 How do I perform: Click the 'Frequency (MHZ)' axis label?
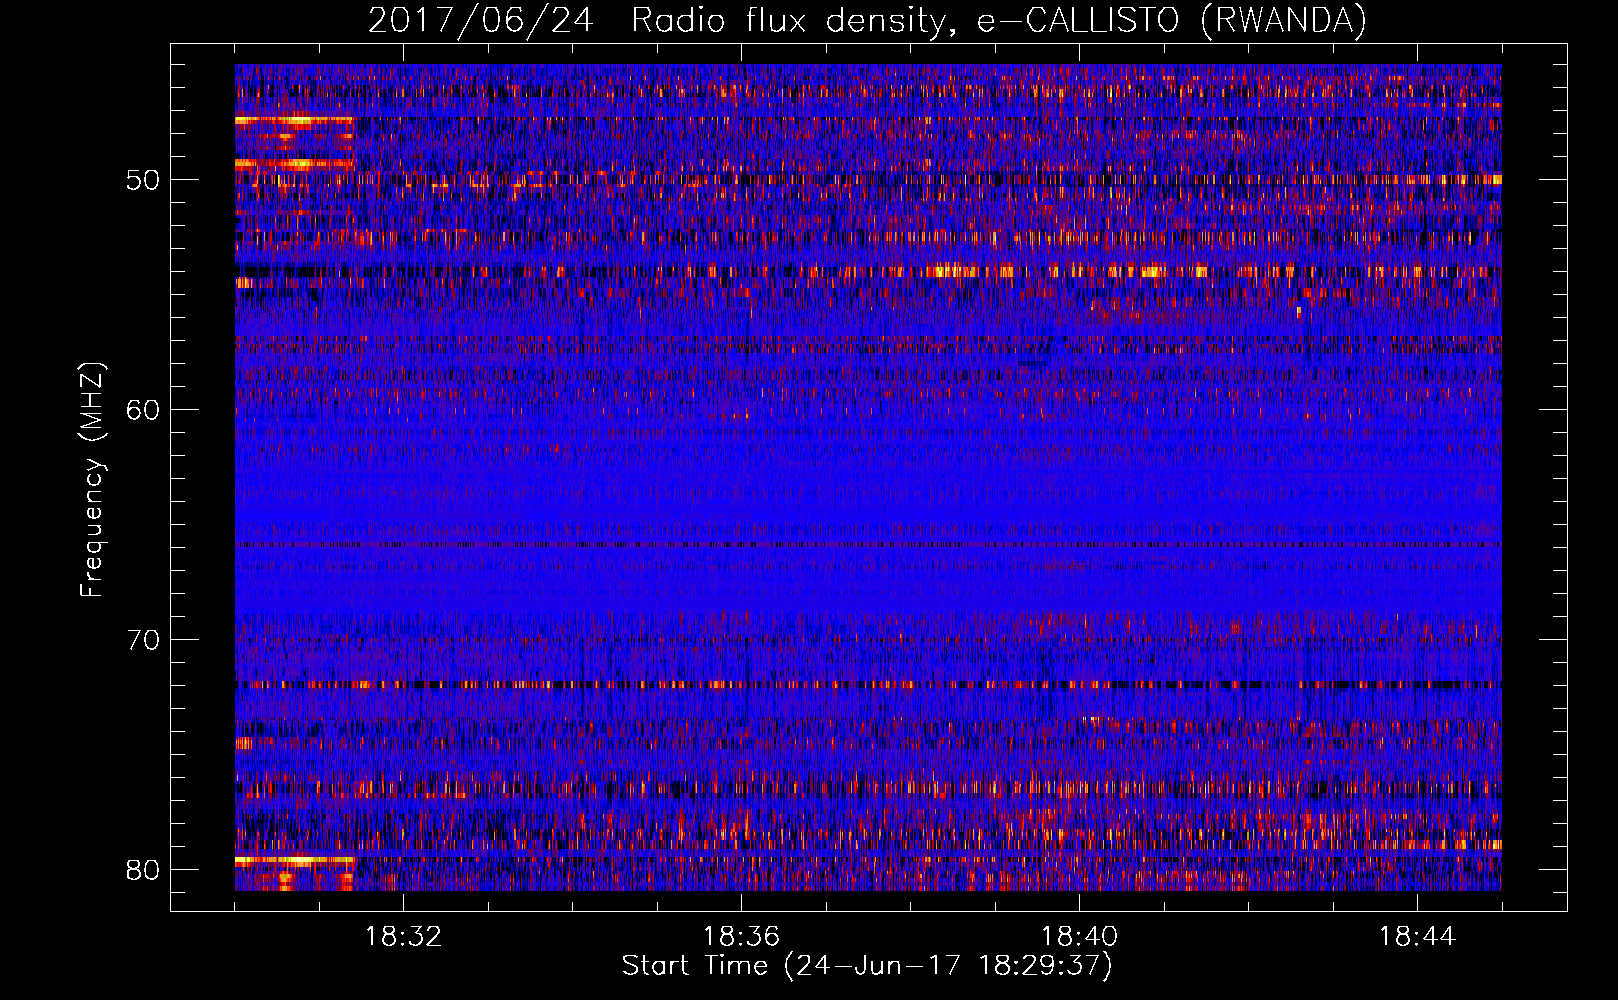pyautogui.click(x=92, y=479)
